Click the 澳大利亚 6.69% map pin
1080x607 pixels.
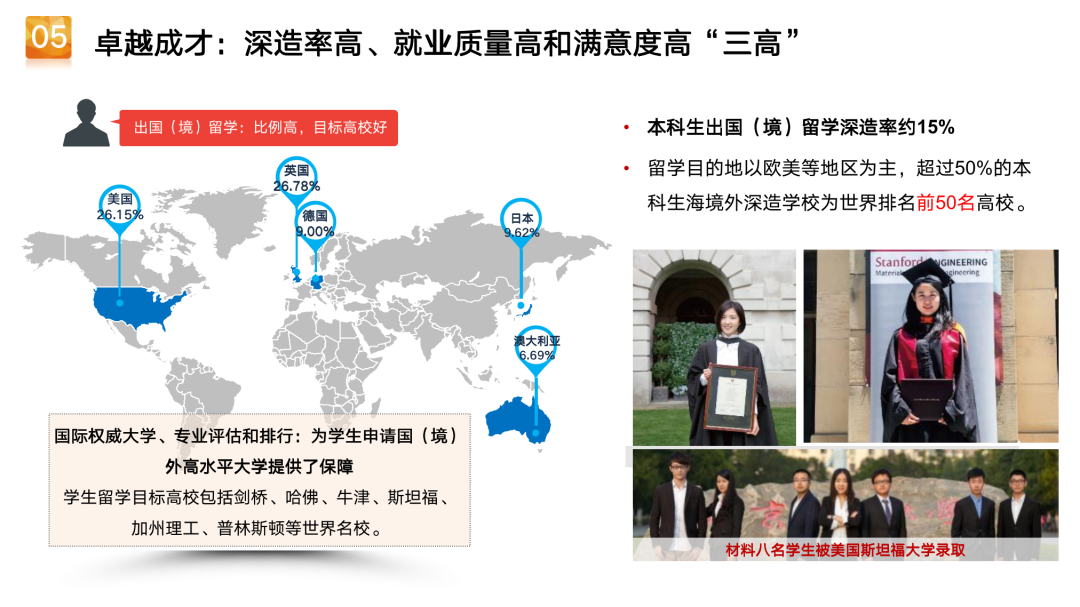[537, 347]
